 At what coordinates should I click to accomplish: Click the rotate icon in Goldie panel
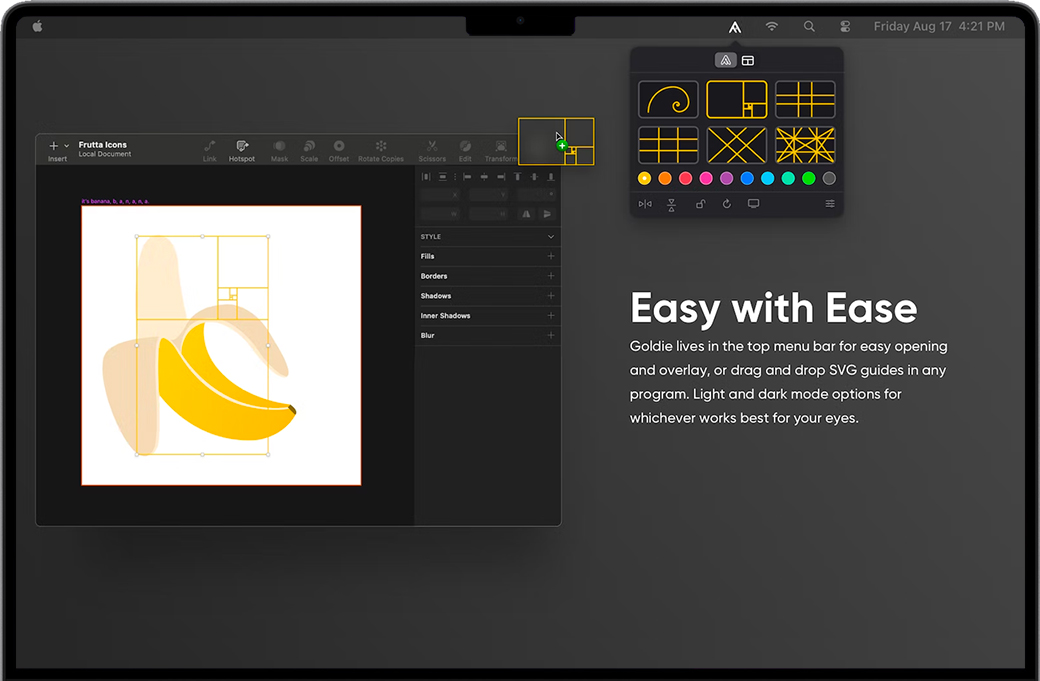click(x=727, y=204)
